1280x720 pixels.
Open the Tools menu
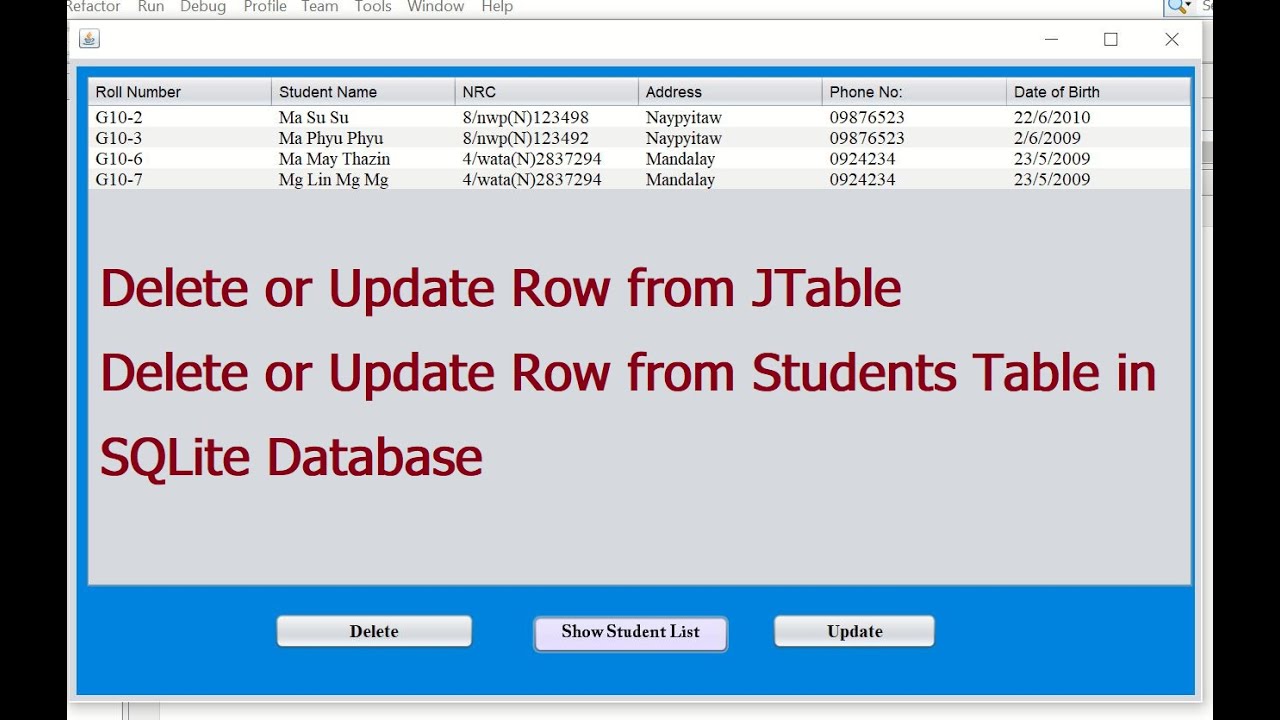[373, 7]
